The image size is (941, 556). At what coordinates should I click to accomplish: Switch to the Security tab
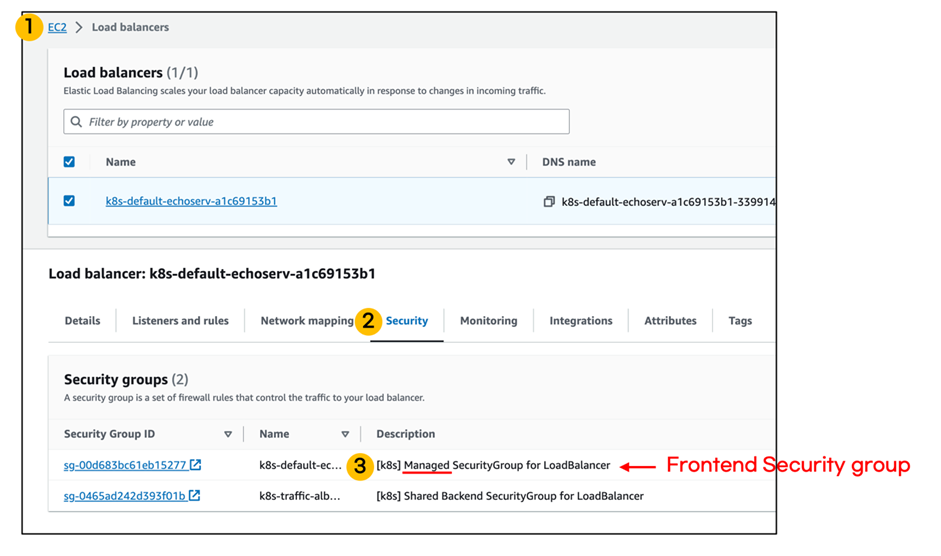coord(407,321)
